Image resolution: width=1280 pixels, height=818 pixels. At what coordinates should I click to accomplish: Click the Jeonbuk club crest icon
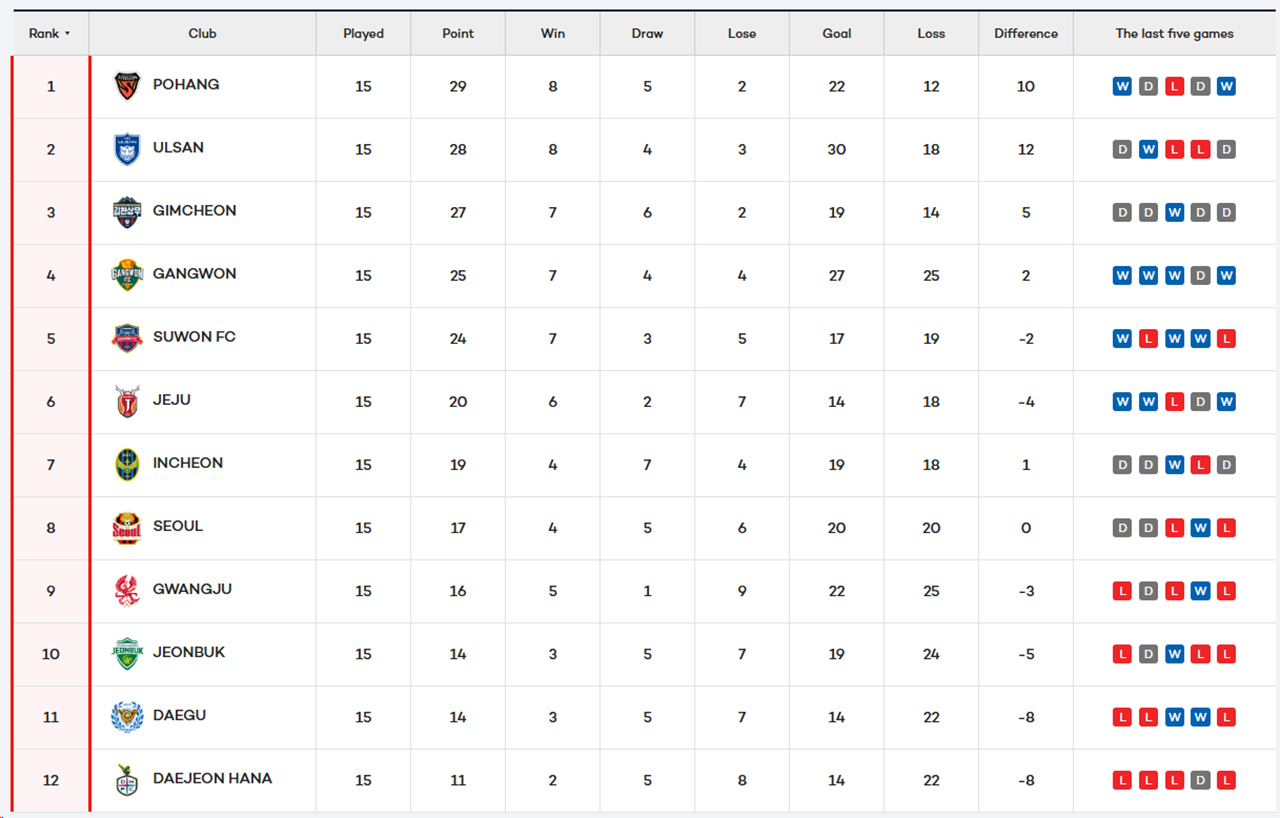[127, 654]
